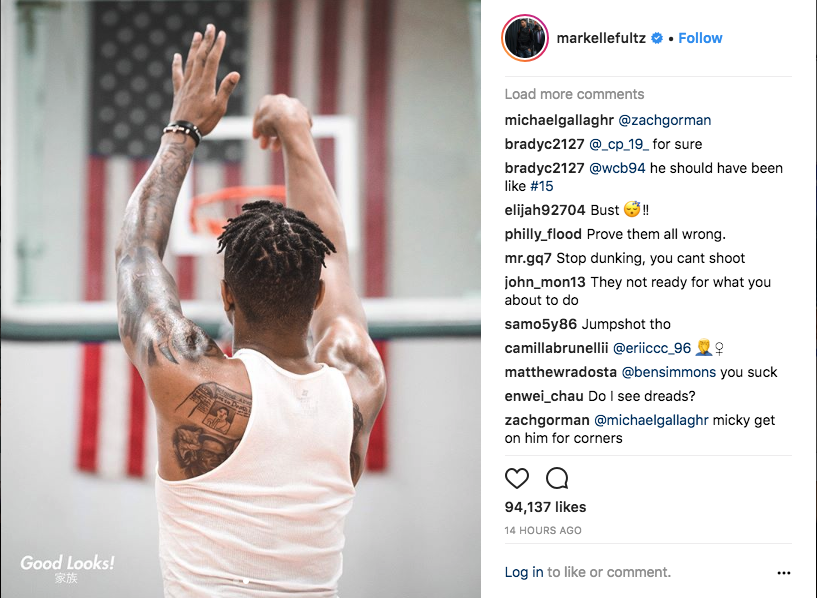This screenshot has width=817, height=598.
Task: Open the @eriiccc_96 mention
Action: click(x=652, y=348)
